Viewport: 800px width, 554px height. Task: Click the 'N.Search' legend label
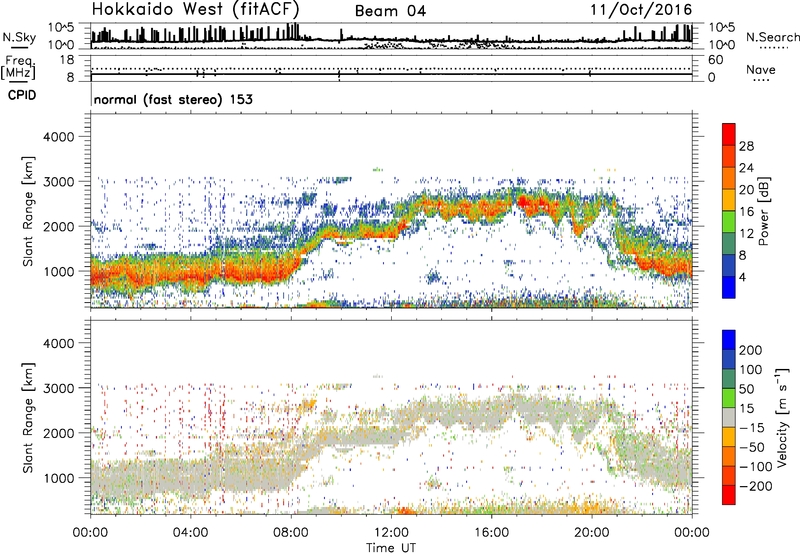pyautogui.click(x=772, y=37)
